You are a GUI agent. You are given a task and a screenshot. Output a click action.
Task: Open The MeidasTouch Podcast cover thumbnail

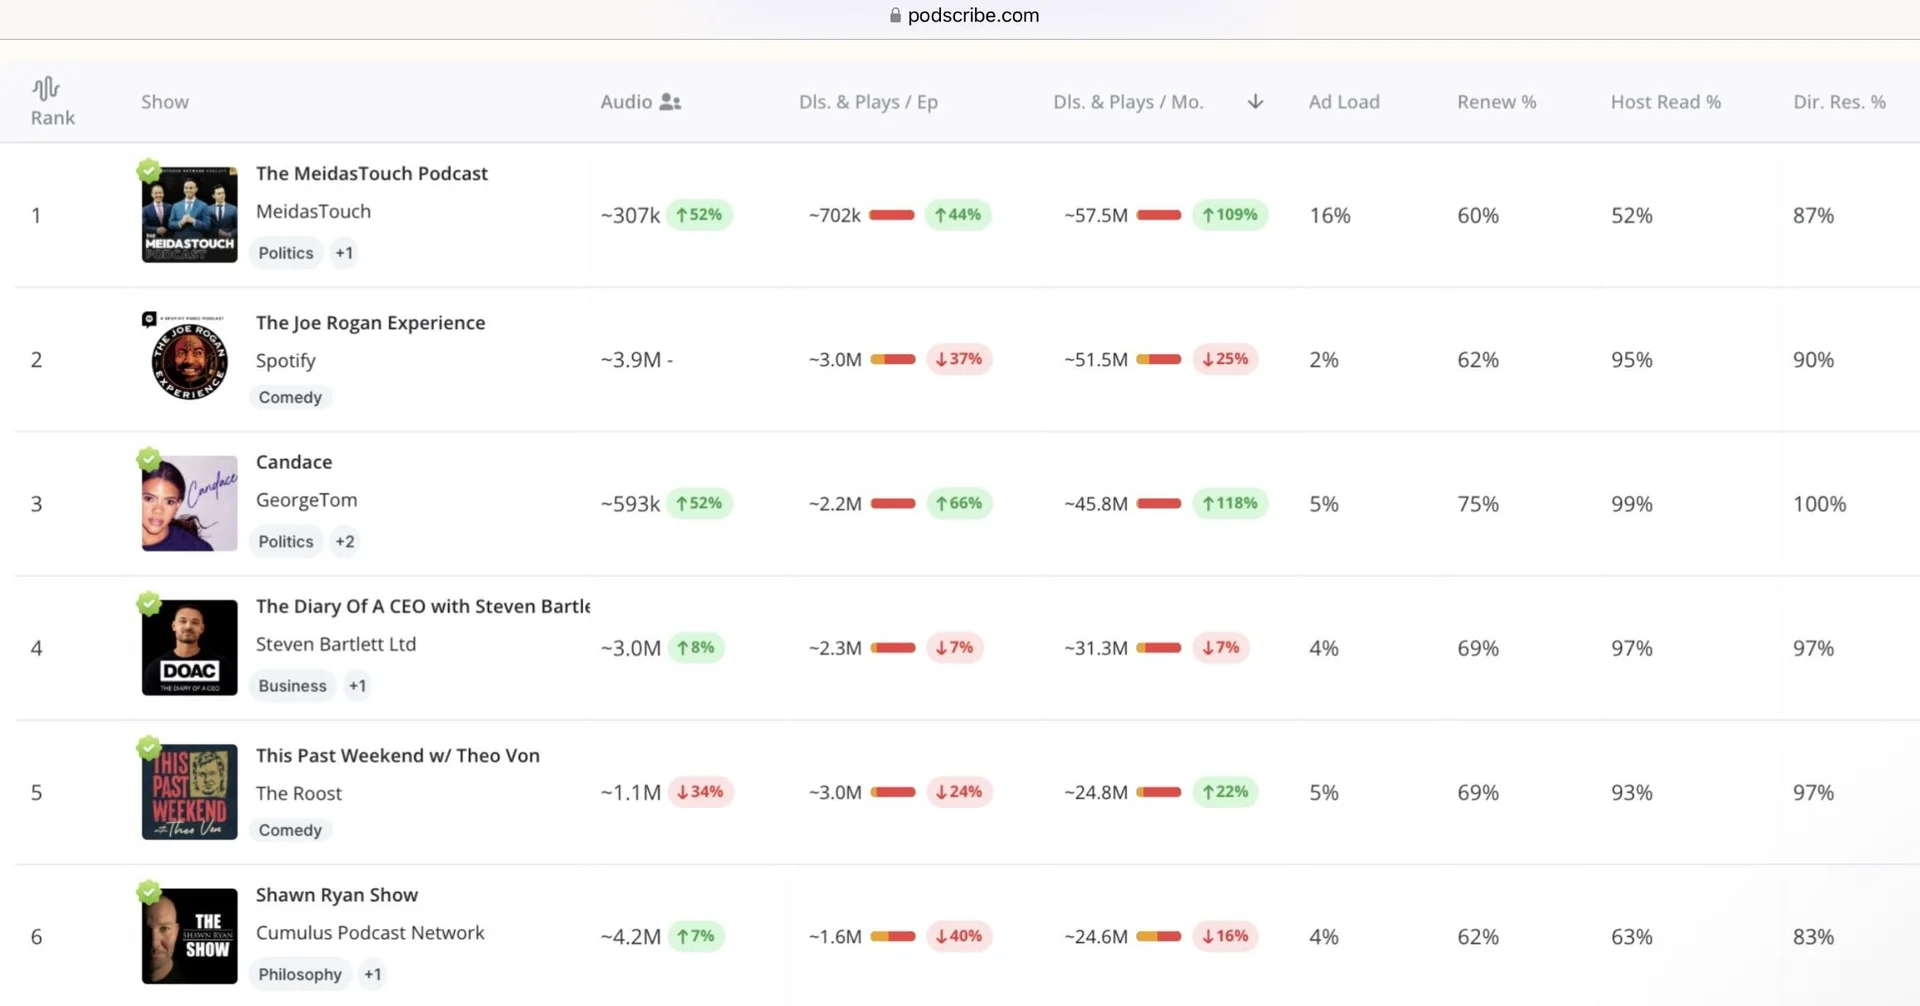(190, 215)
